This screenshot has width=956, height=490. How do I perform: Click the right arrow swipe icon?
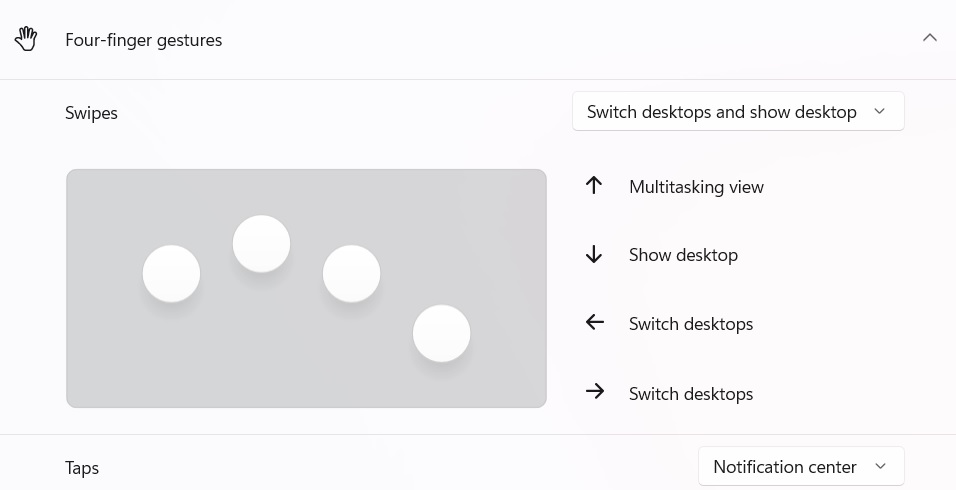pos(594,392)
